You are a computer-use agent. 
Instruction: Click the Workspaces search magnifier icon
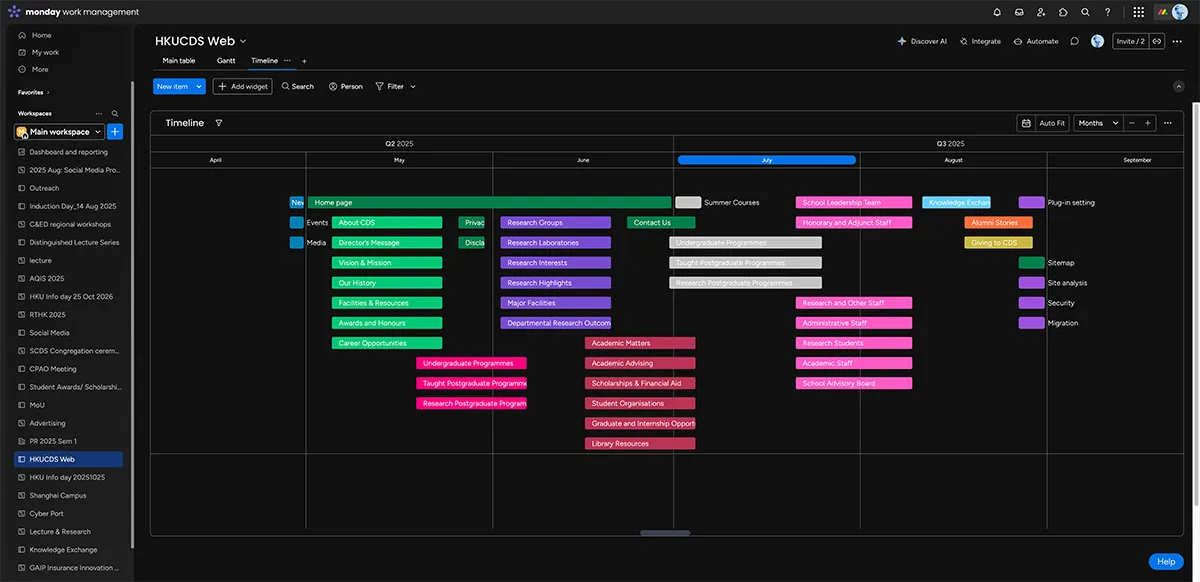(115, 113)
